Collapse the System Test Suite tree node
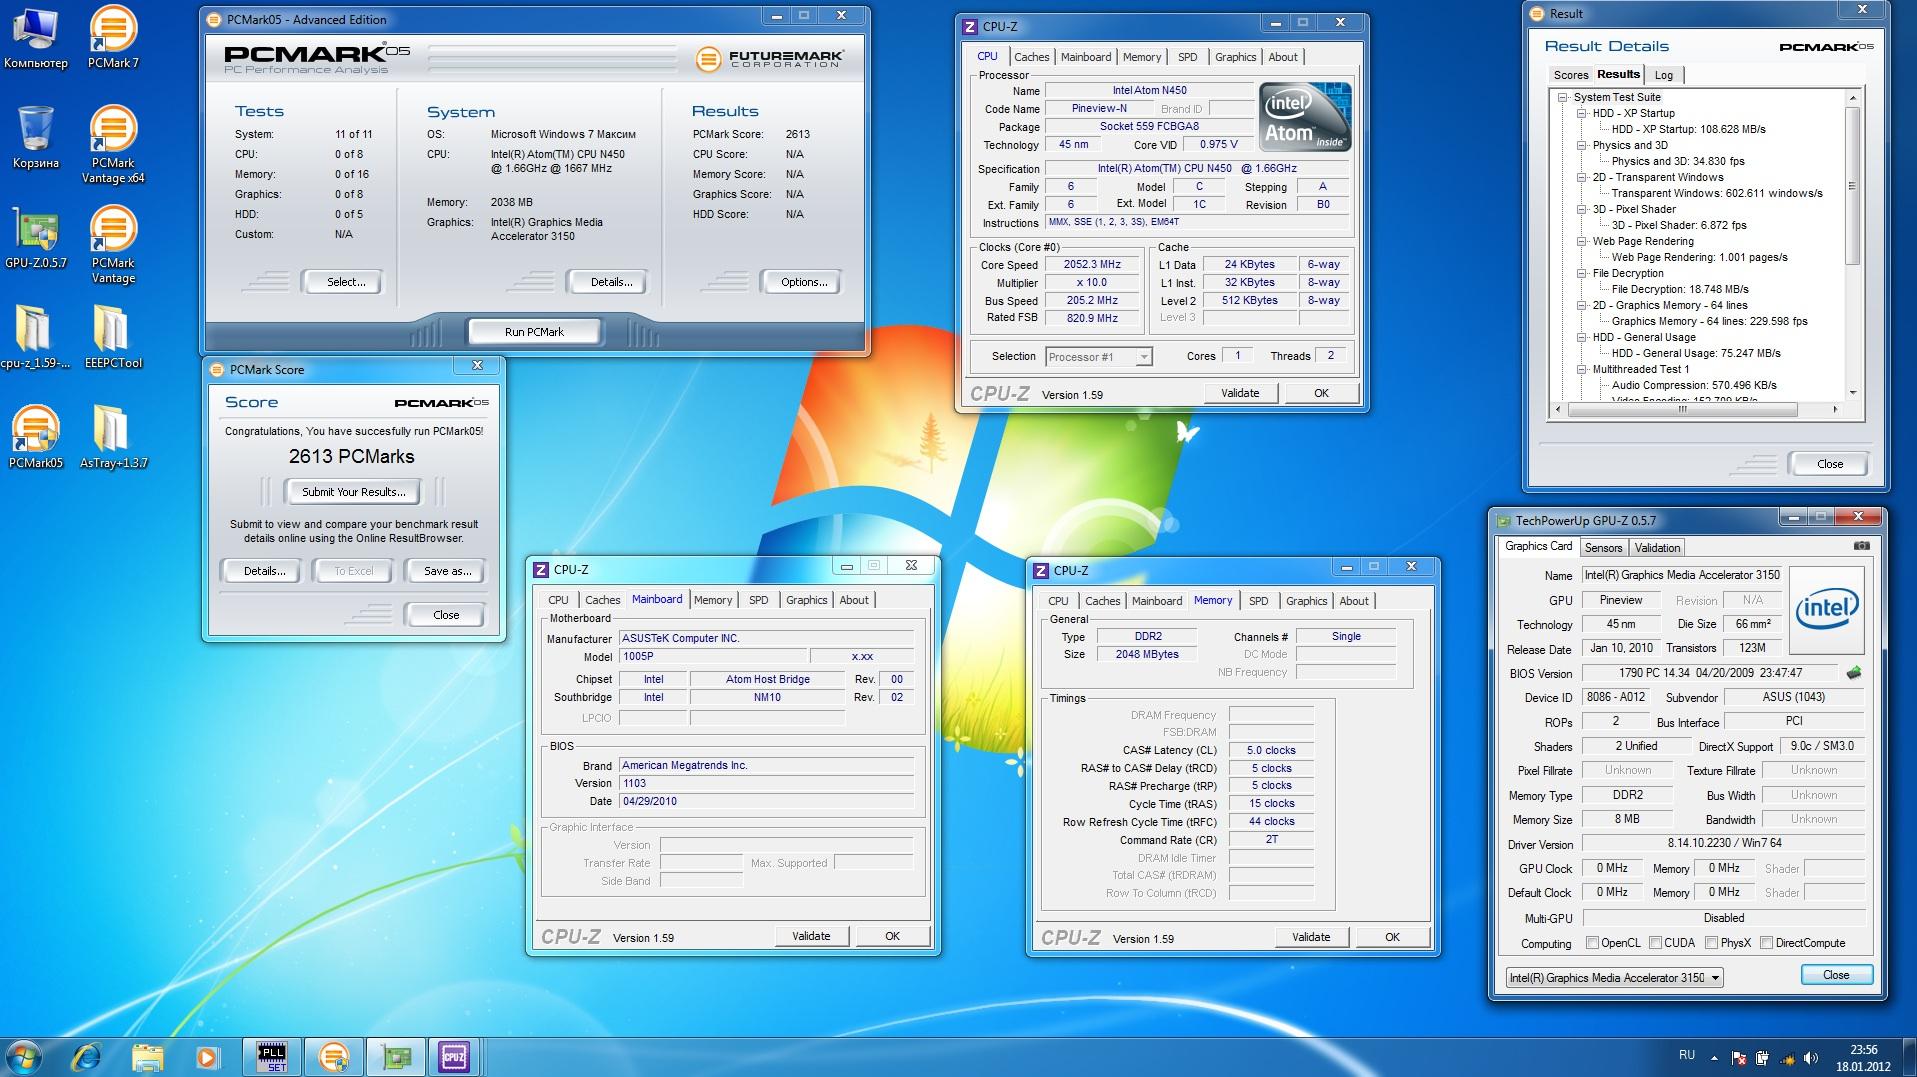Viewport: 1917px width, 1077px height. [x=1563, y=97]
